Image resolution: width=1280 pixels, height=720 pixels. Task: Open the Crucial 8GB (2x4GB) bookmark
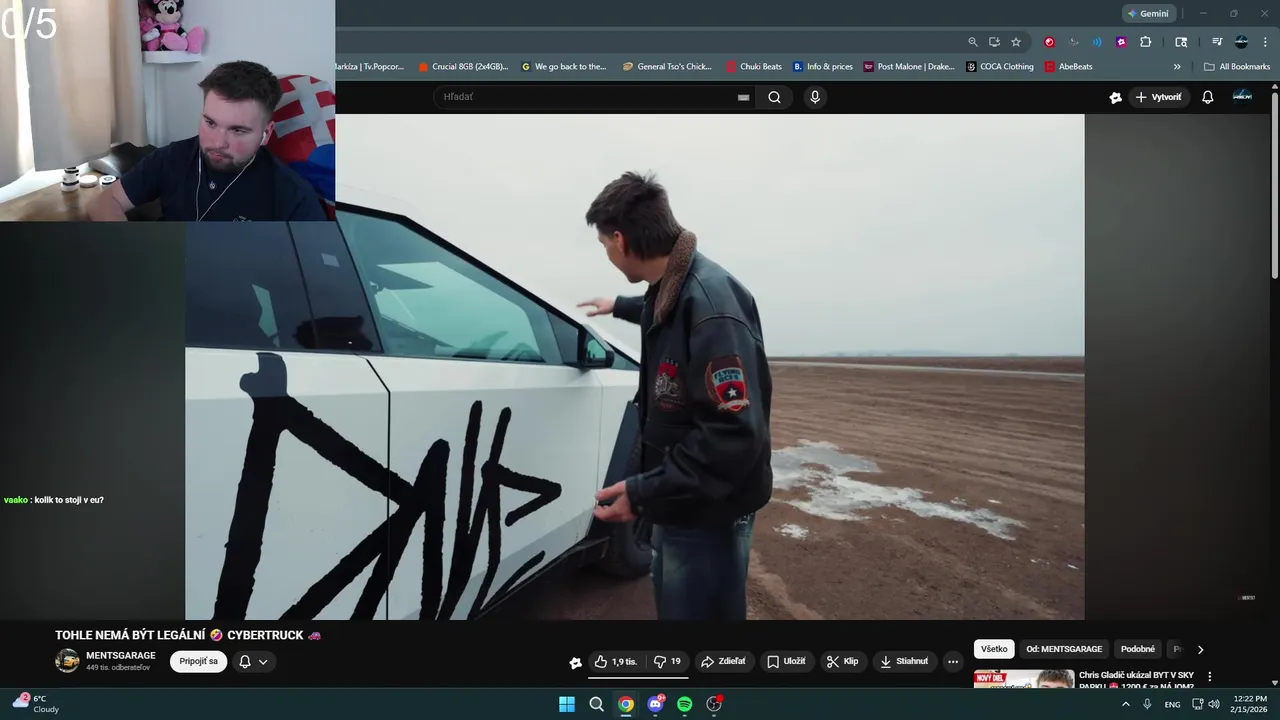463,67
